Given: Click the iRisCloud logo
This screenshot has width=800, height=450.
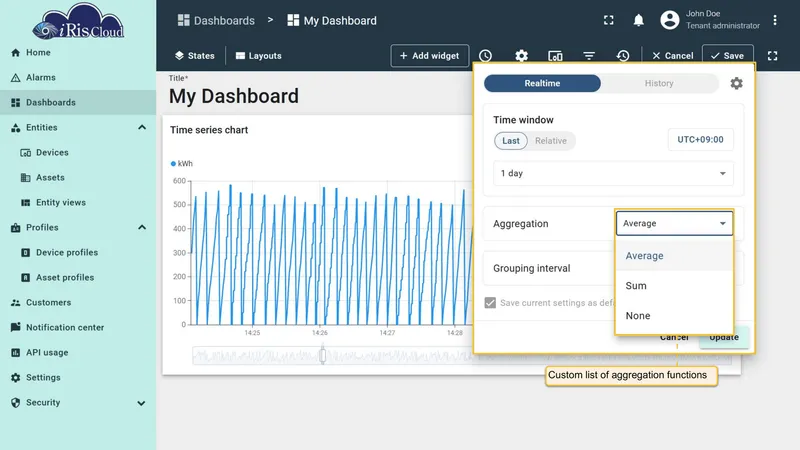Looking at the screenshot, I should coord(78,21).
